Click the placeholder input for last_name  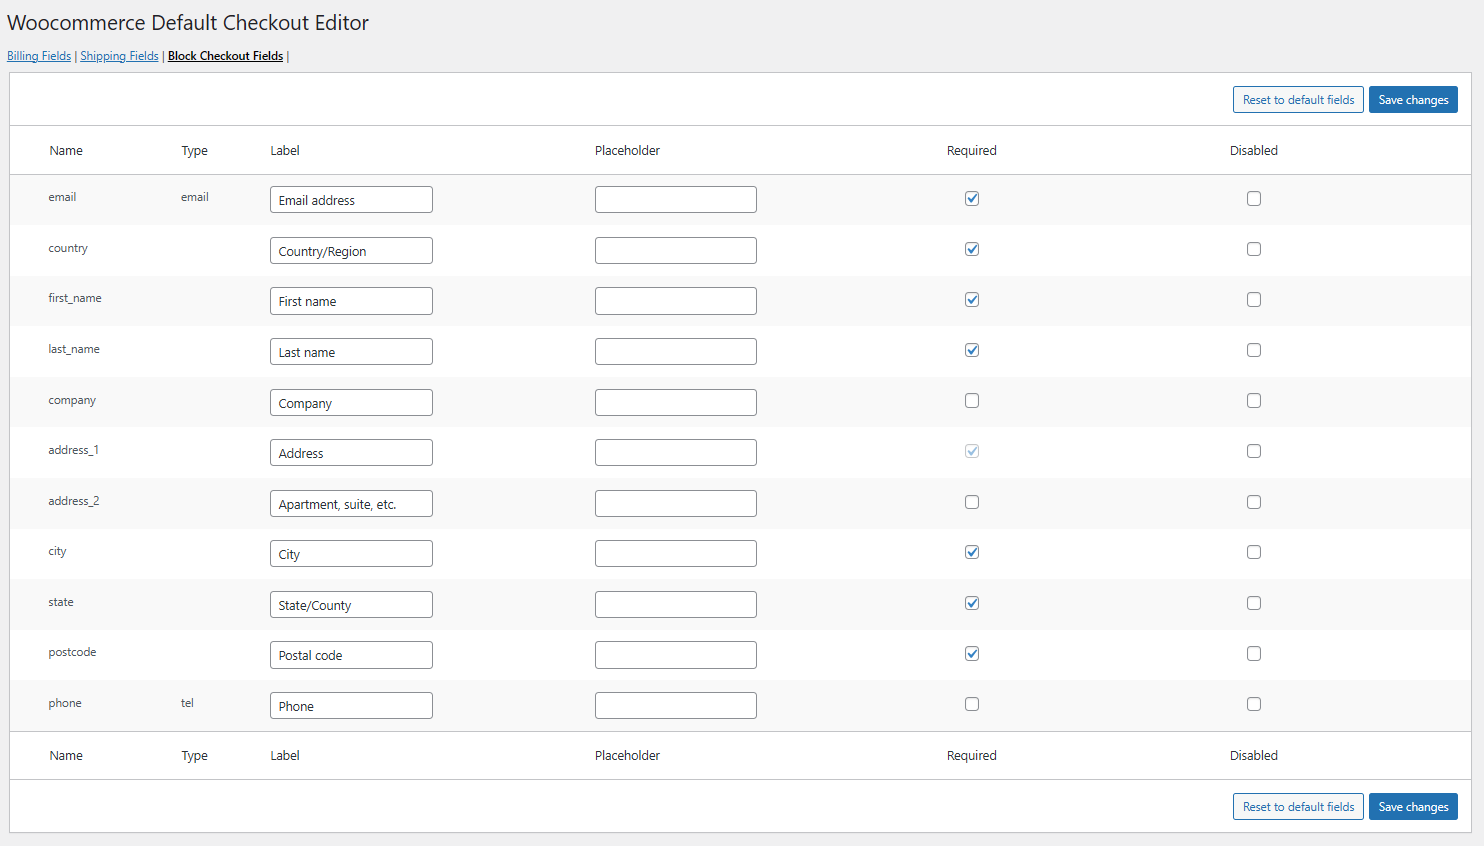click(x=675, y=352)
